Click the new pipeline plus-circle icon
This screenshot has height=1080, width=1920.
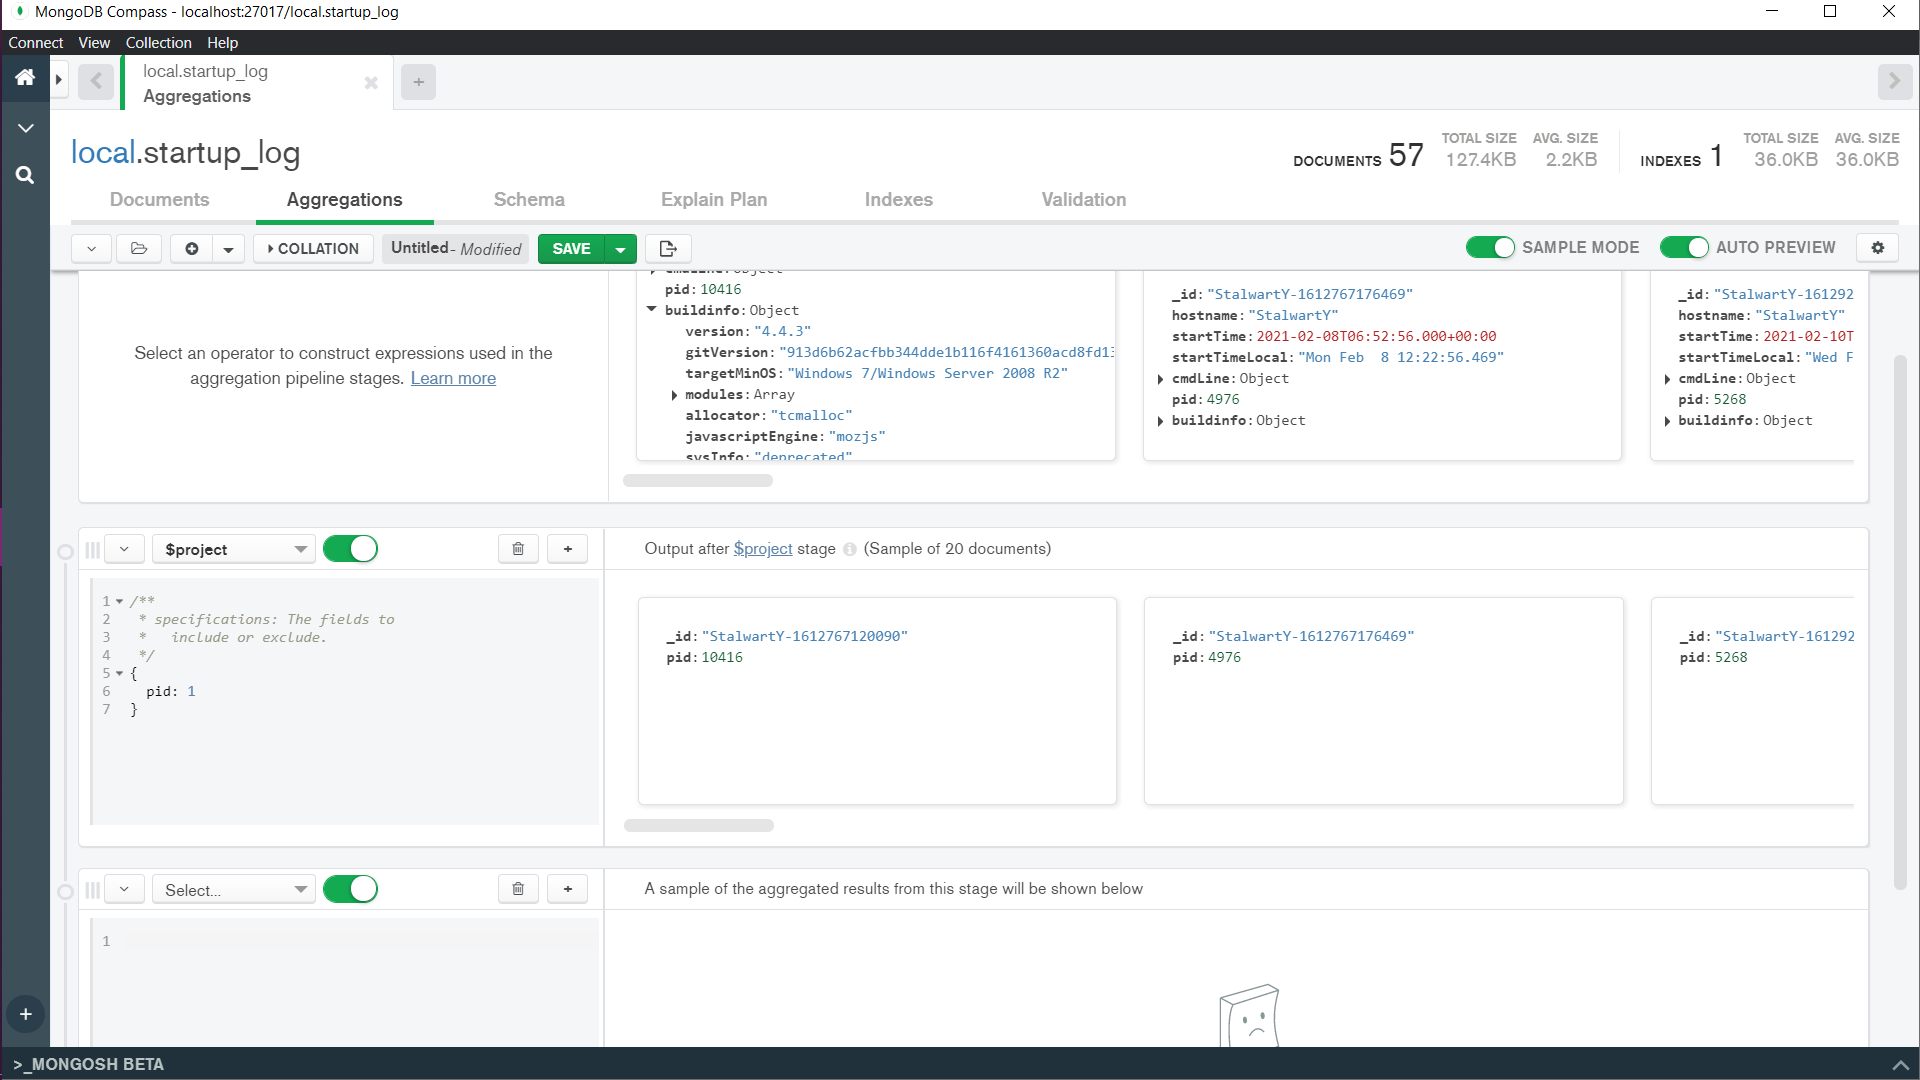[x=191, y=248]
